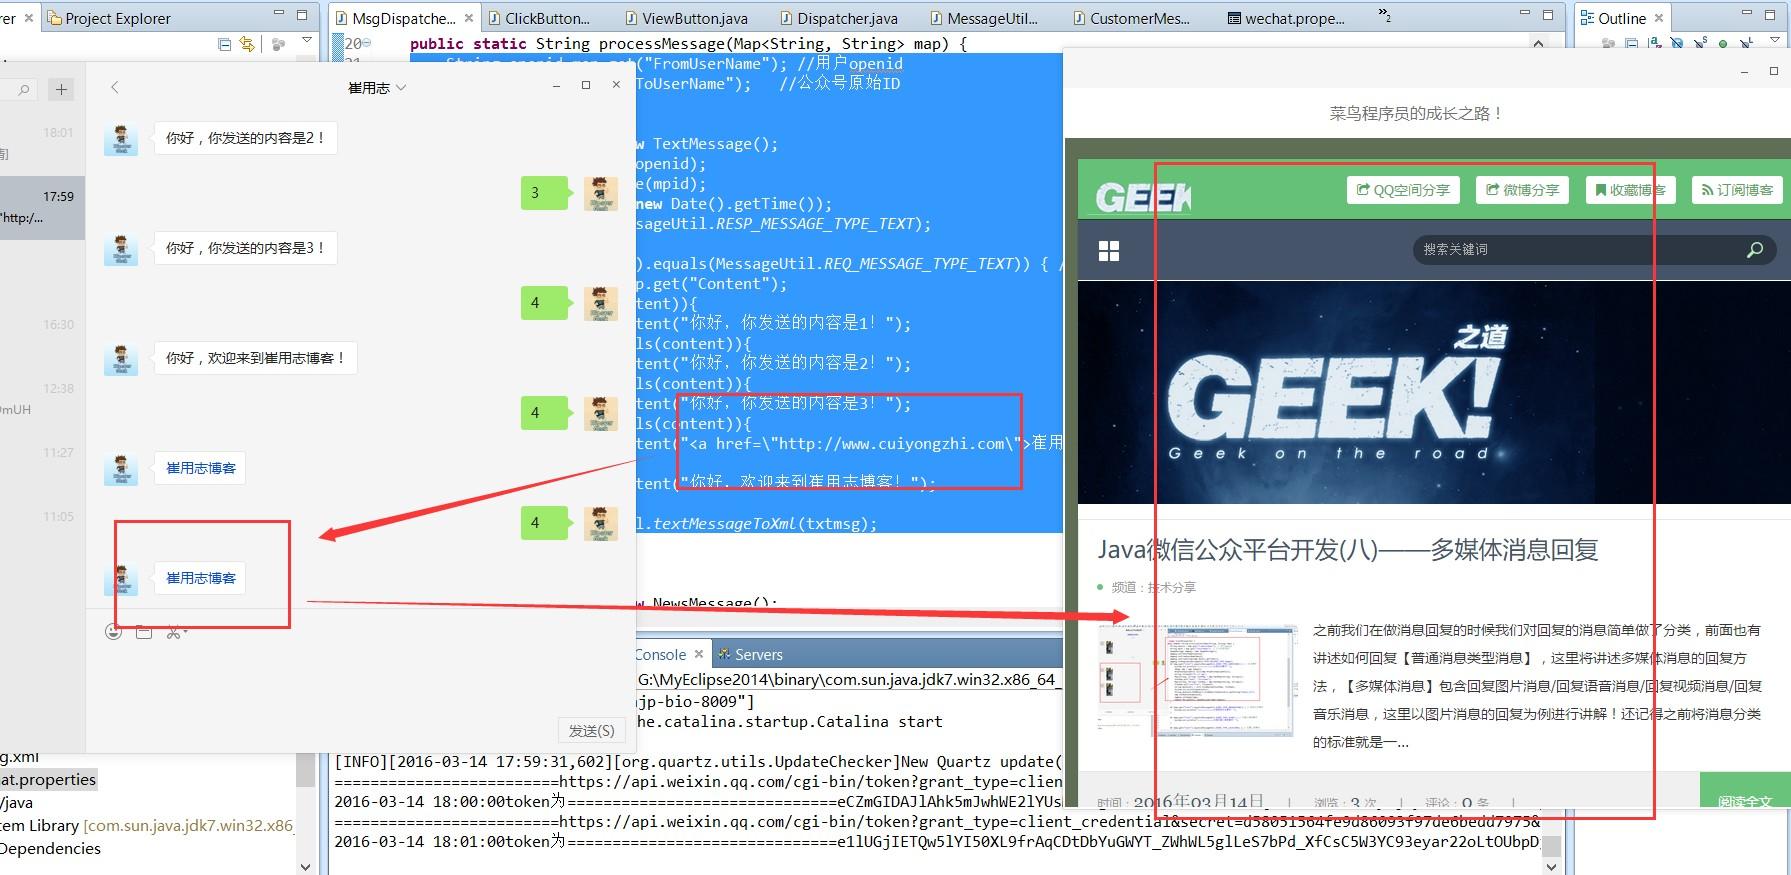Open the emoji picker in chat
1791x875 pixels.
click(114, 632)
